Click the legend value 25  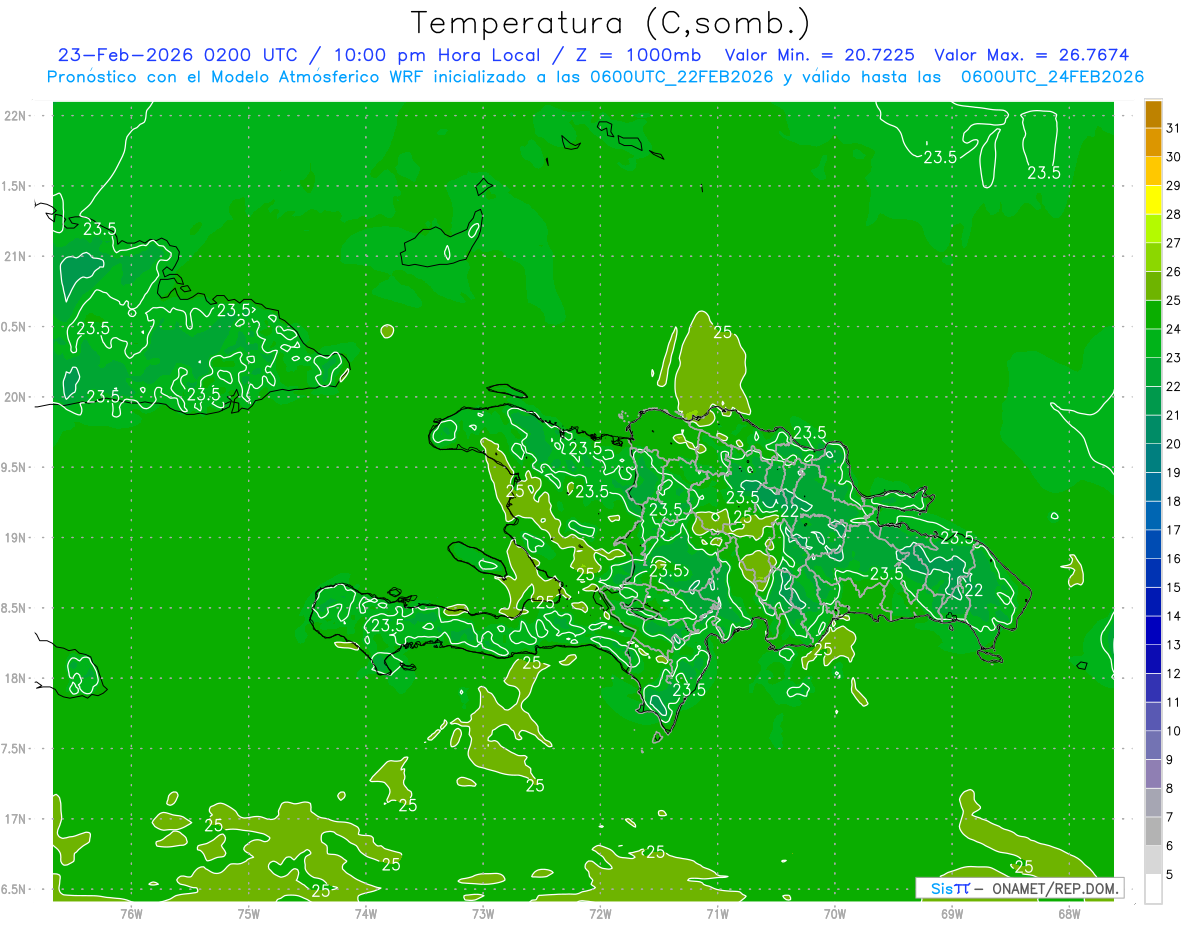[x=1174, y=300]
